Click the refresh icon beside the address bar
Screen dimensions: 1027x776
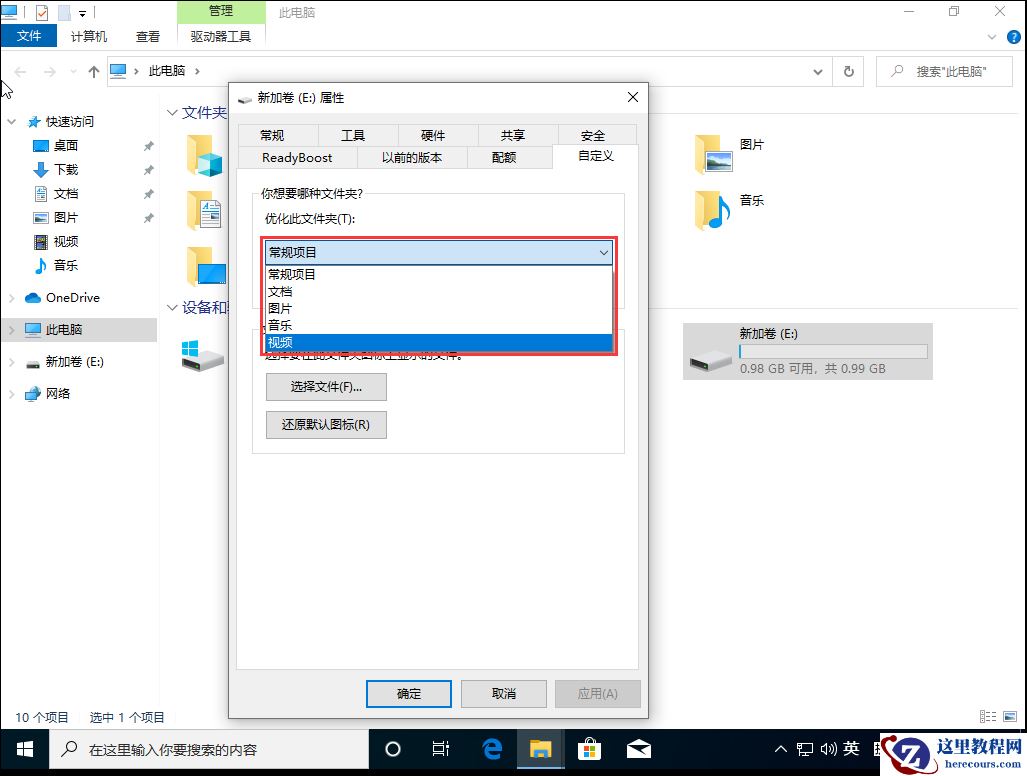tap(848, 71)
